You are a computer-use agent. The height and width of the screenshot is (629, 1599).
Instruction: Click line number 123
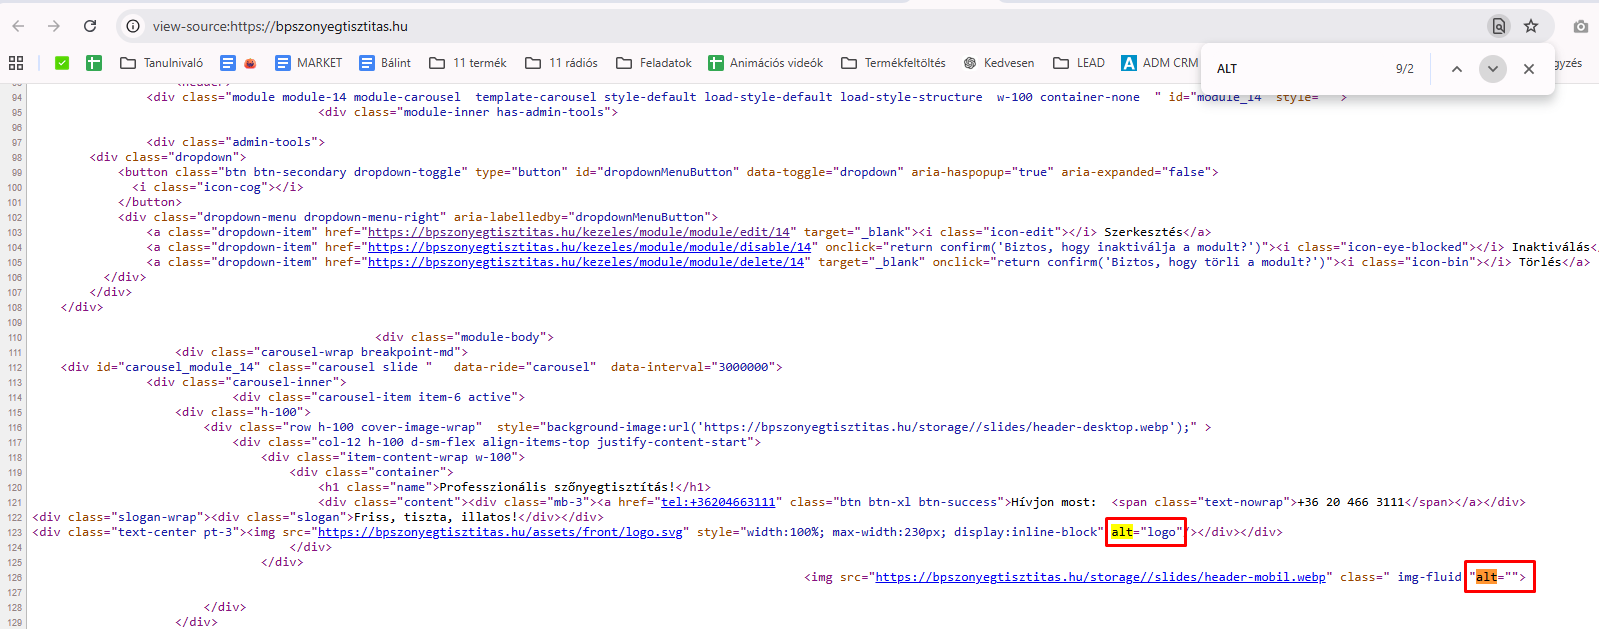click(x=14, y=532)
